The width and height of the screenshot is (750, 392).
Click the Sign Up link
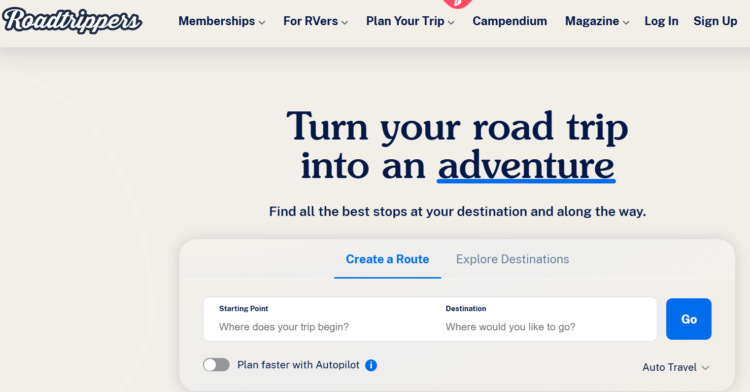pyautogui.click(x=715, y=22)
